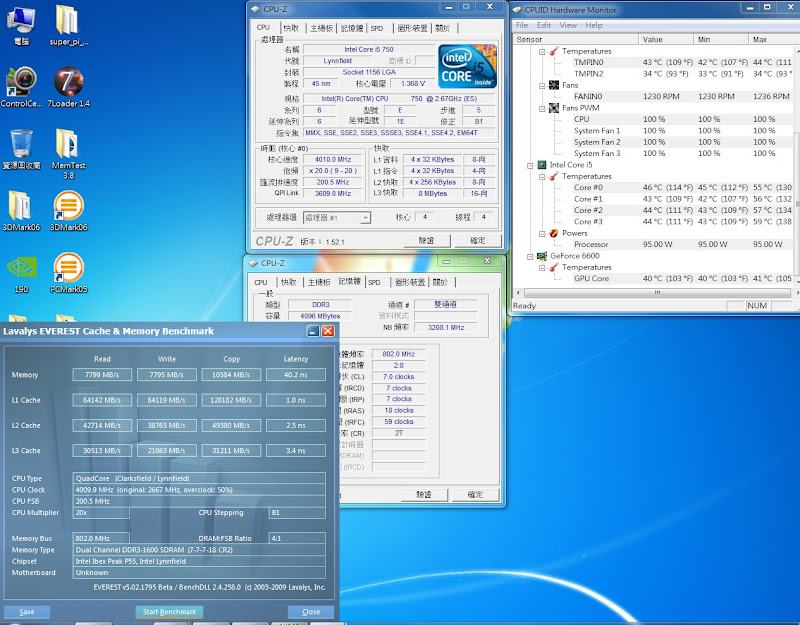The height and width of the screenshot is (625, 800).
Task: Click the horizontal scrollbar in Hardware Monitor
Action: click(657, 293)
